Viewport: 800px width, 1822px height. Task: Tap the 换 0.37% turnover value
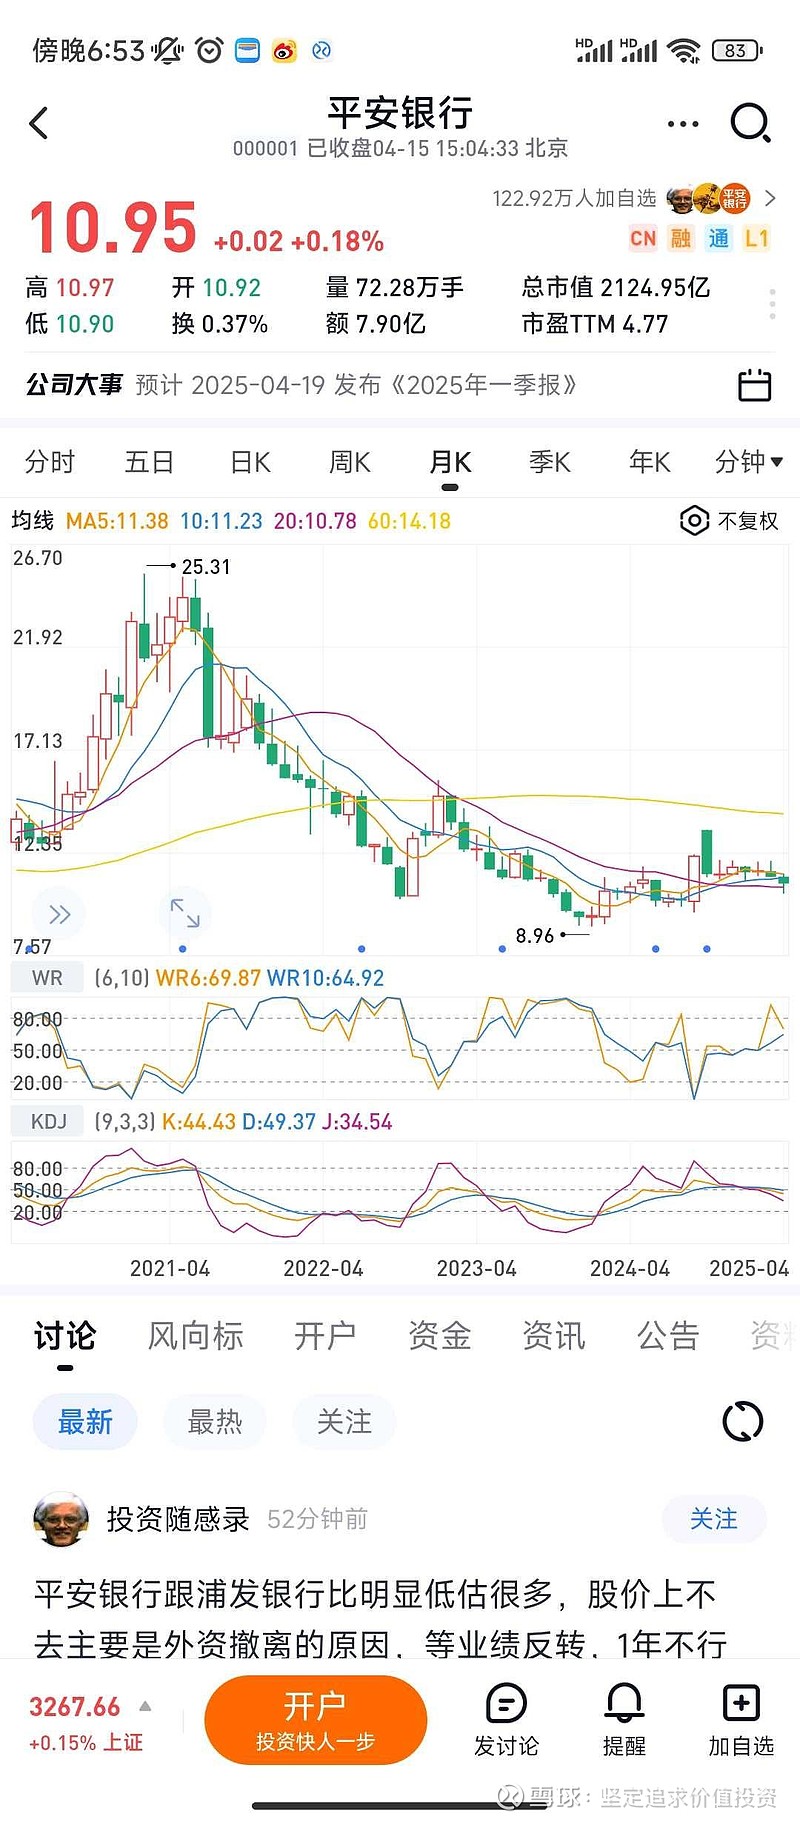point(220,324)
